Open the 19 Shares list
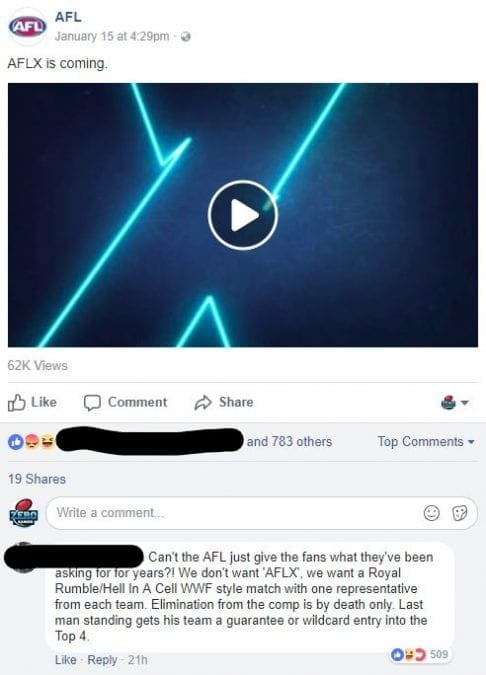 (37, 479)
